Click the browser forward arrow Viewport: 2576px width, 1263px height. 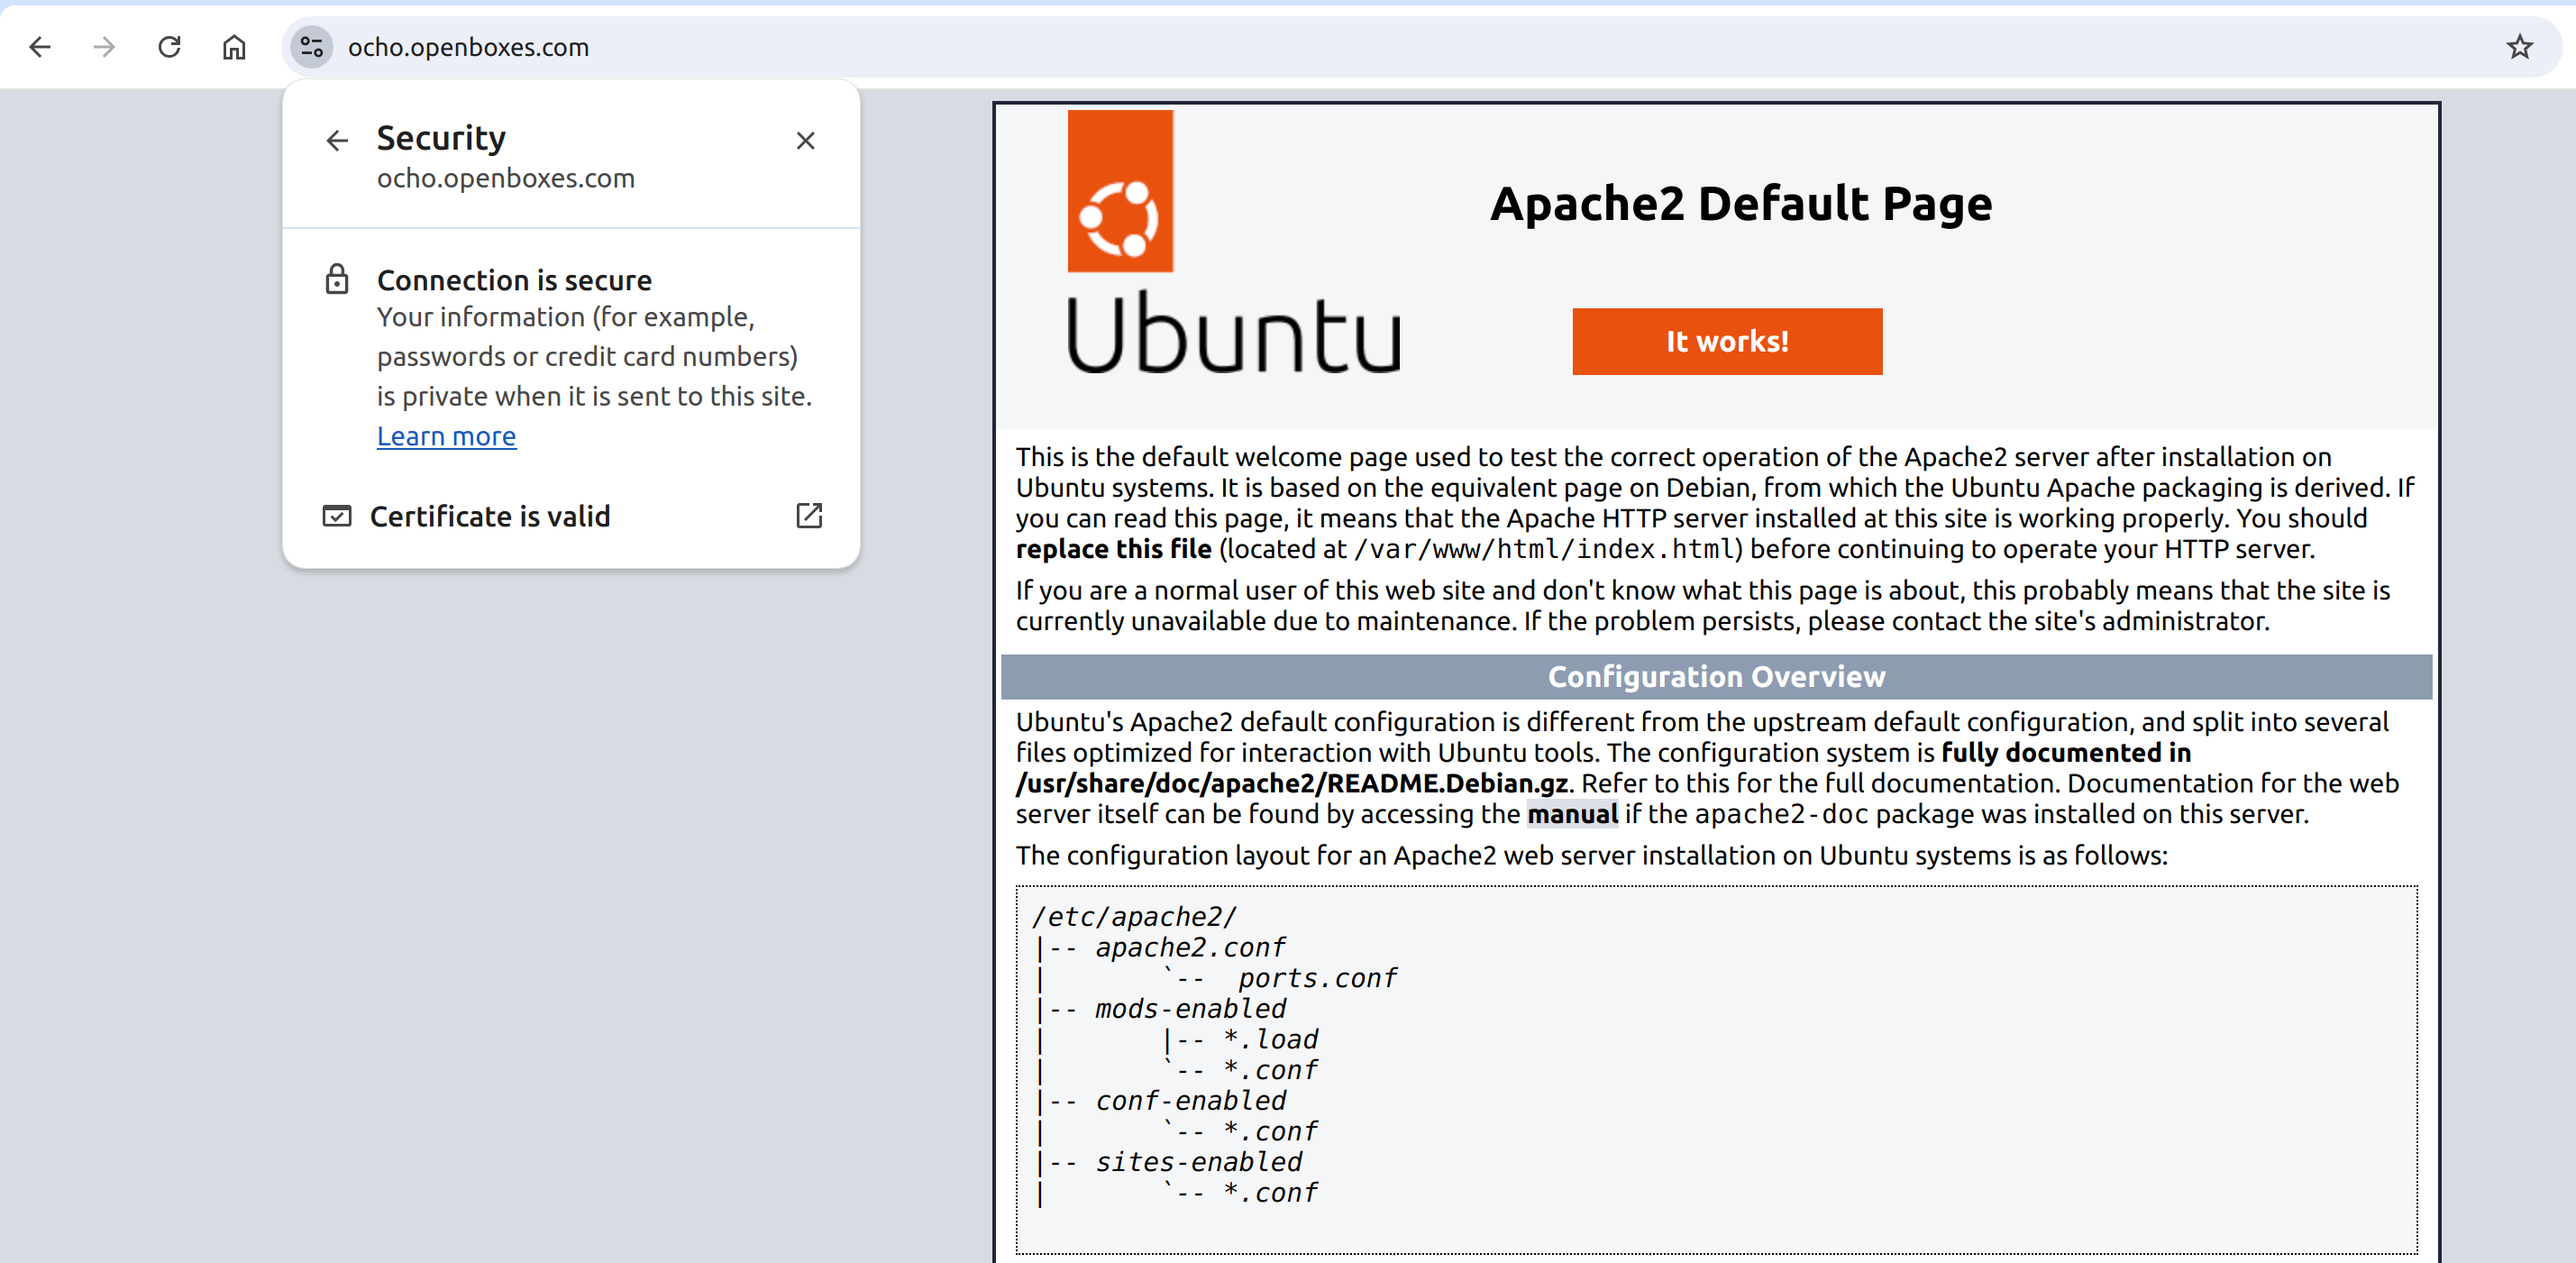104,47
